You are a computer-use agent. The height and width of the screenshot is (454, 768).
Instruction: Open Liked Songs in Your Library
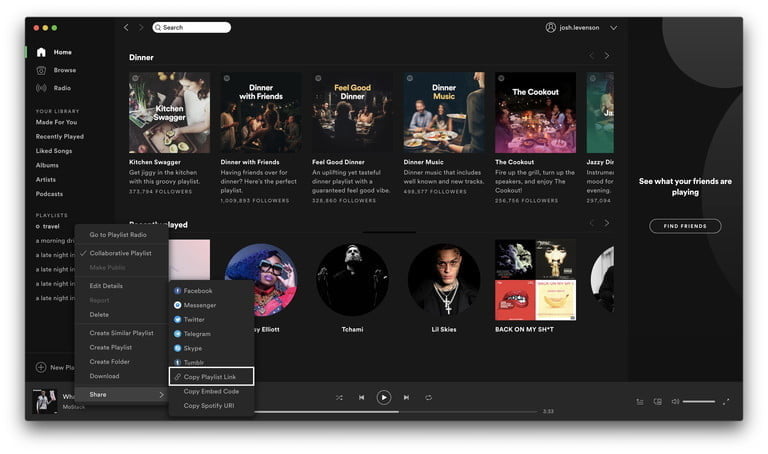coord(54,150)
